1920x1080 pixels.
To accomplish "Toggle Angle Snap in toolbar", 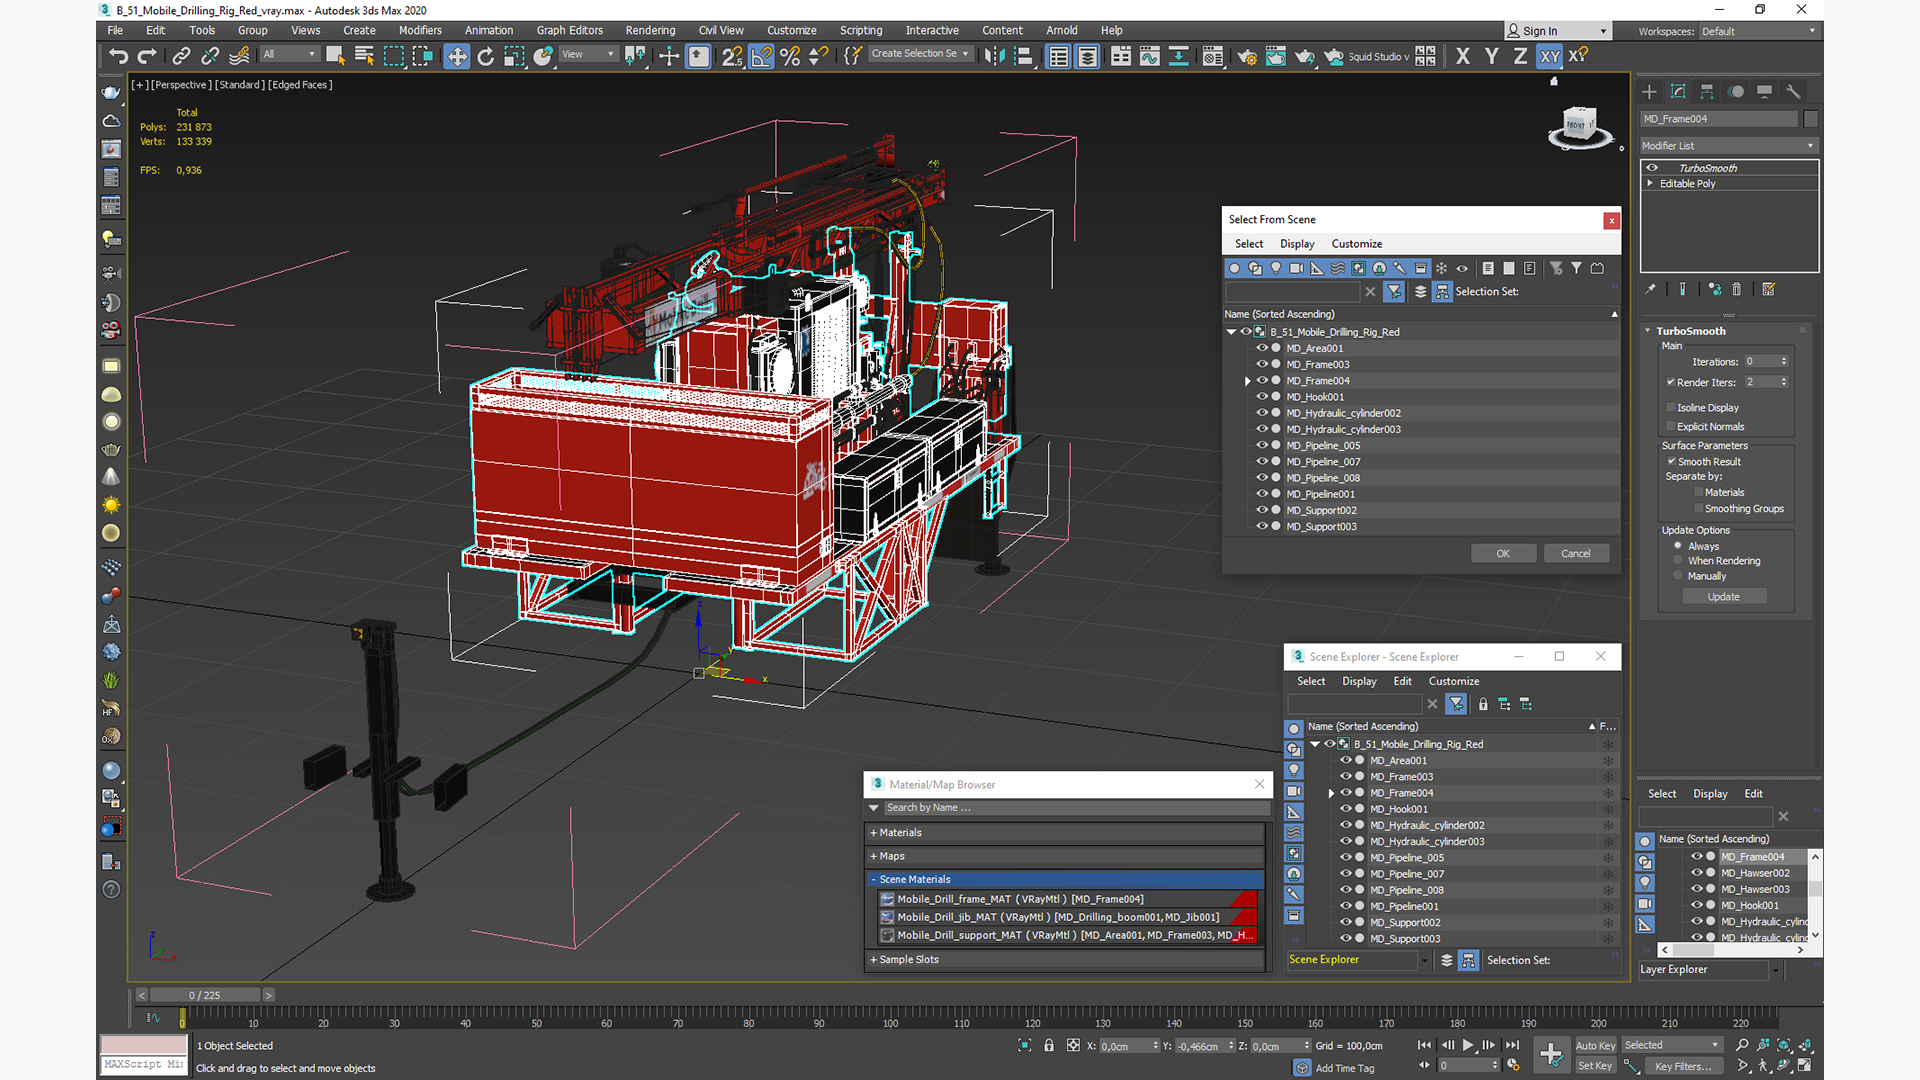I will pos(761,56).
